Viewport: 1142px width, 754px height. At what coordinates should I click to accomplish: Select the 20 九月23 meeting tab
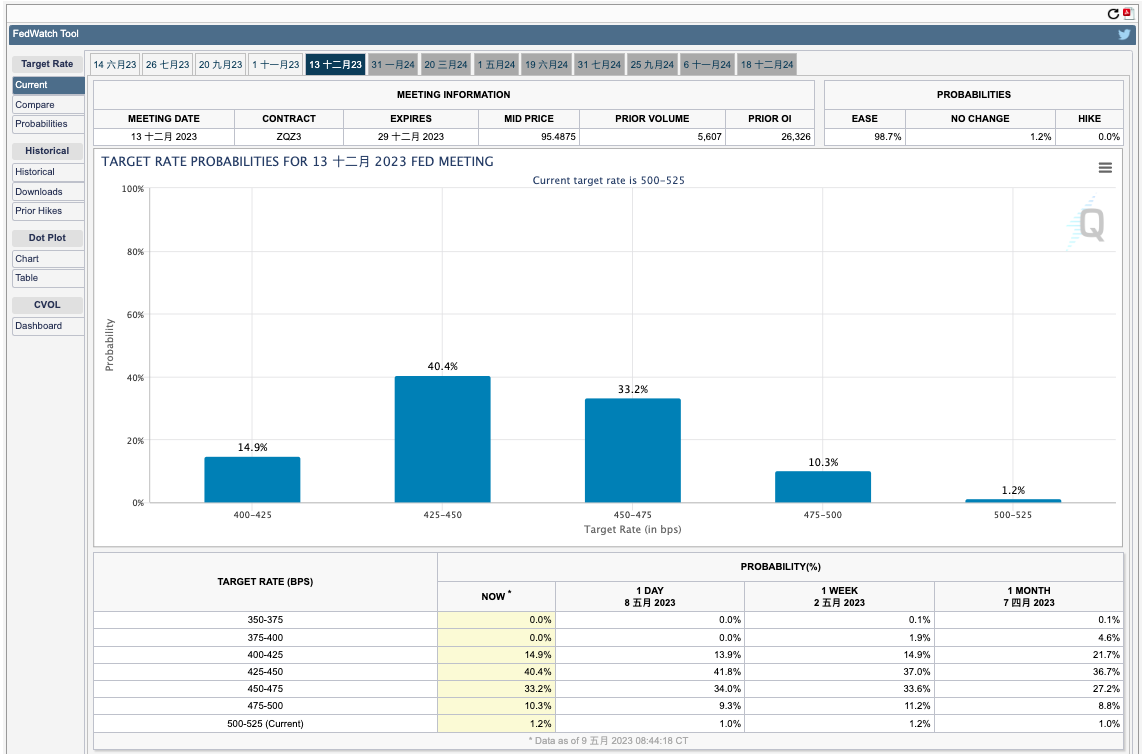[x=221, y=65]
